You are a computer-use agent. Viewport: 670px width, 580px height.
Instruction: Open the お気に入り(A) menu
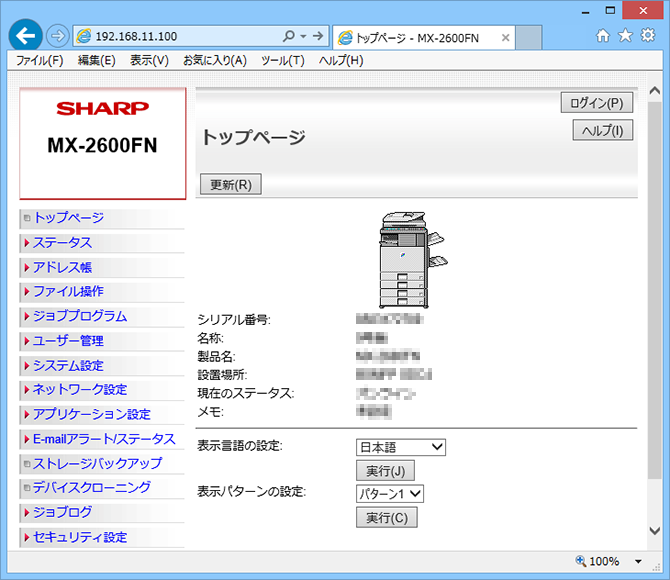point(214,60)
